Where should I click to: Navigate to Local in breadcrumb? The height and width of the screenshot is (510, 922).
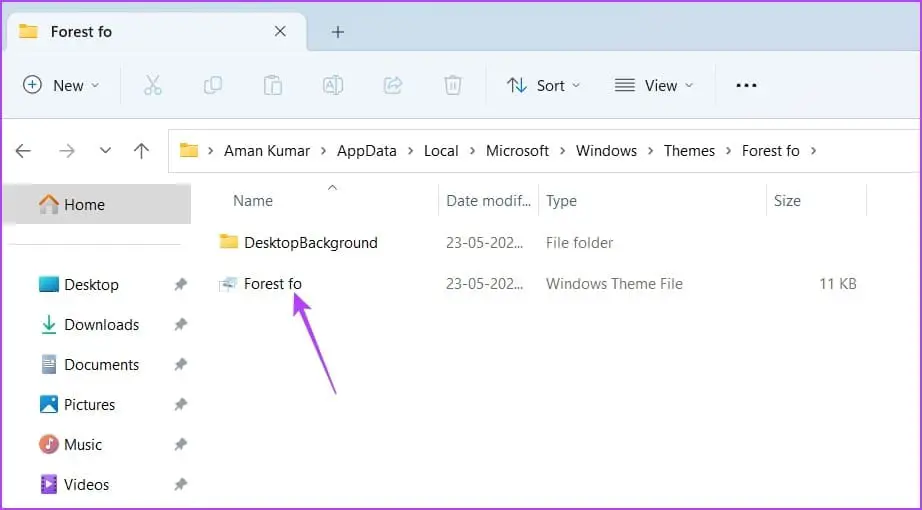coord(441,151)
